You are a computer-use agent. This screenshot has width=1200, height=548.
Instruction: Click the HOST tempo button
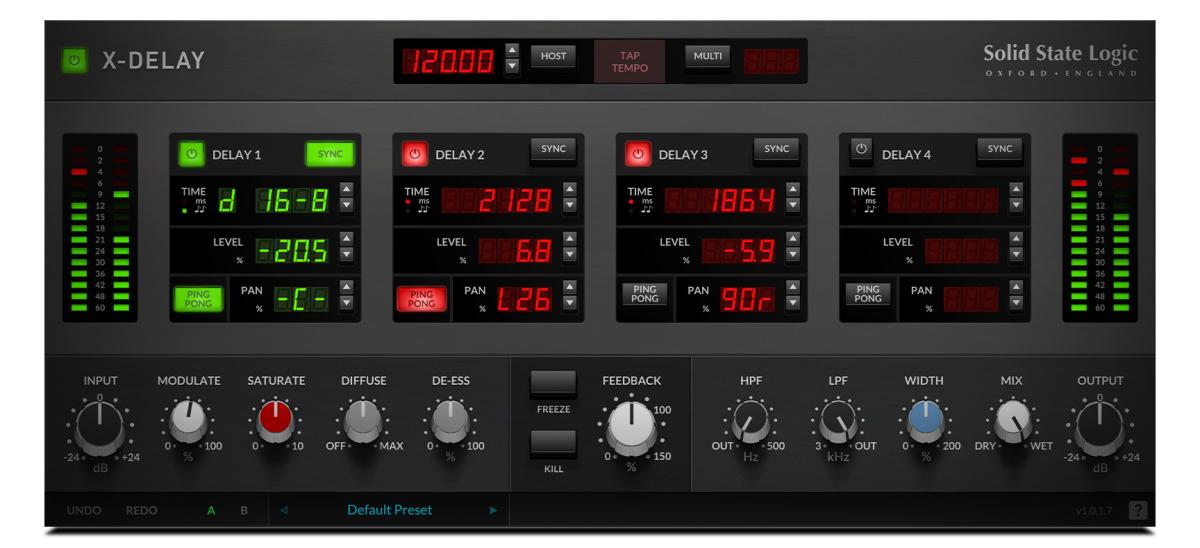(553, 57)
